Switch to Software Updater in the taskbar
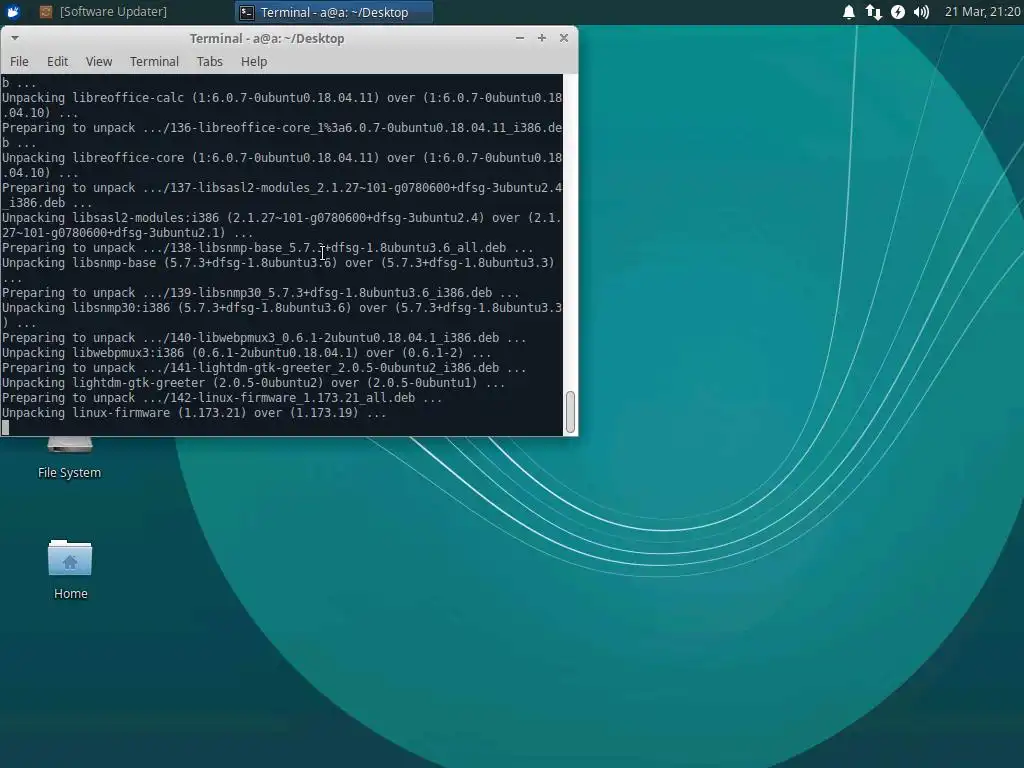The image size is (1024, 768). (x=103, y=12)
